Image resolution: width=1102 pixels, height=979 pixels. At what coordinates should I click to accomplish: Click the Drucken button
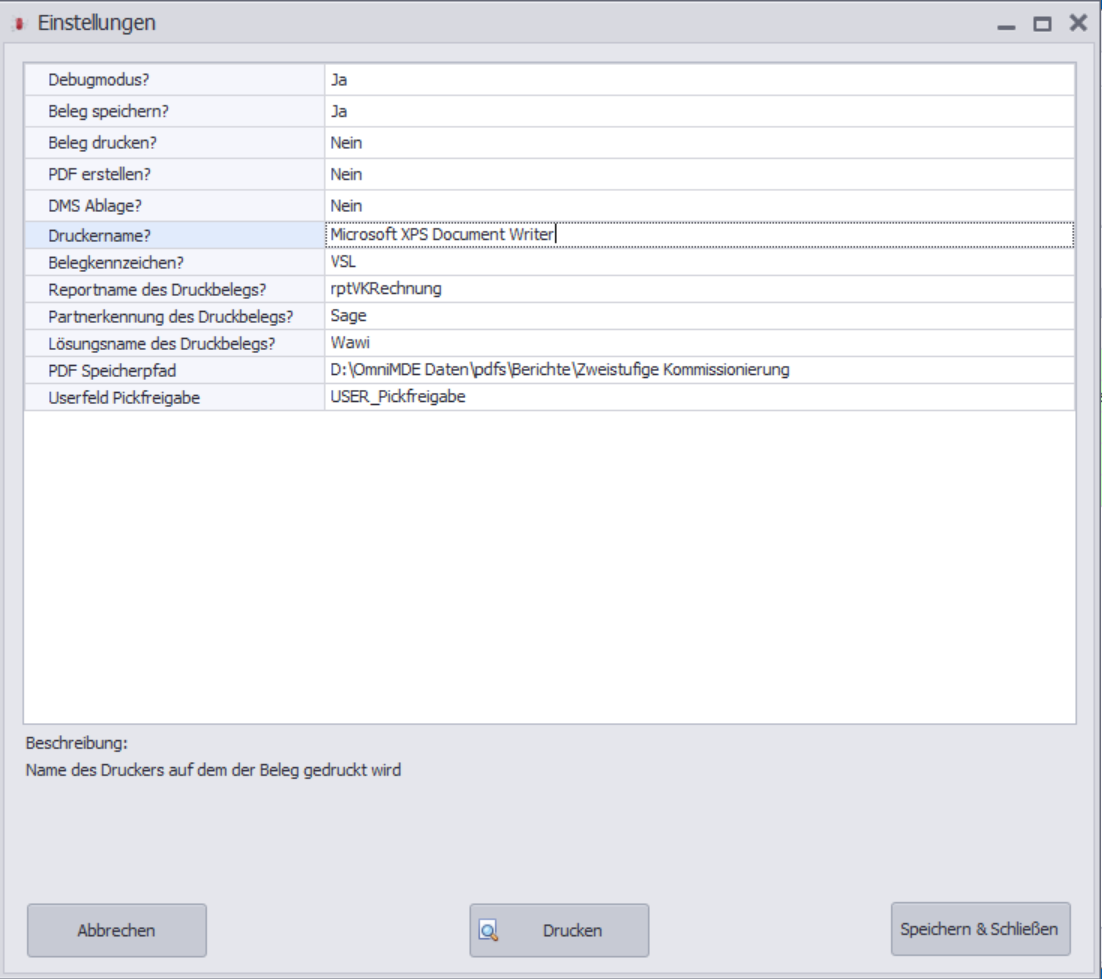[559, 930]
